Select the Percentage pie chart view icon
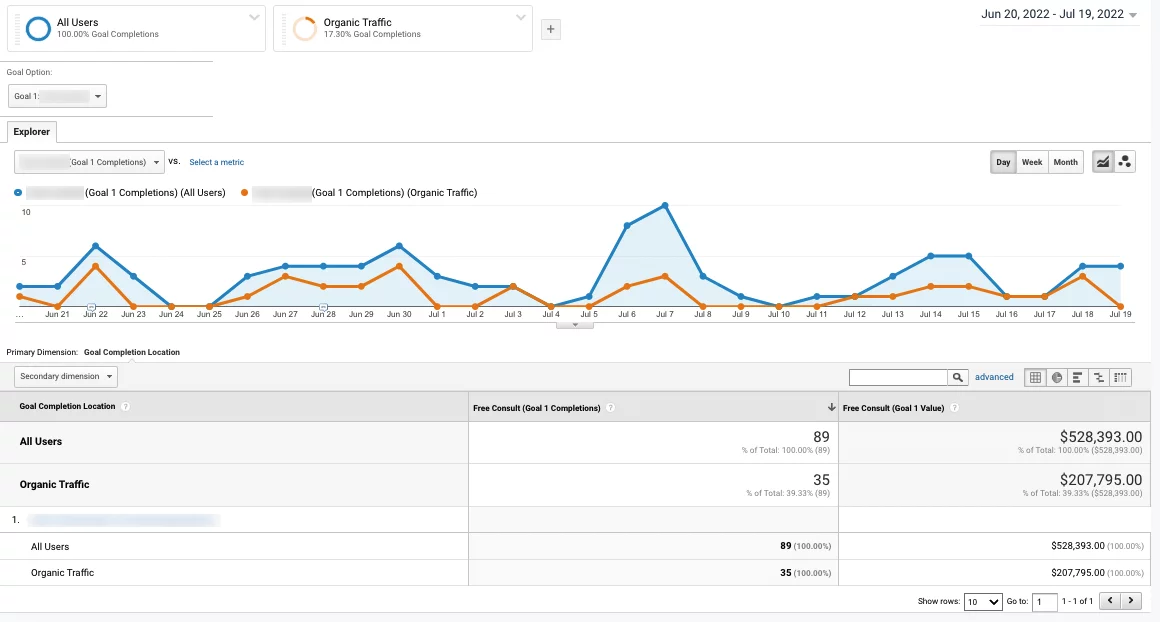Screen dimensions: 1160x622 [x=1057, y=377]
